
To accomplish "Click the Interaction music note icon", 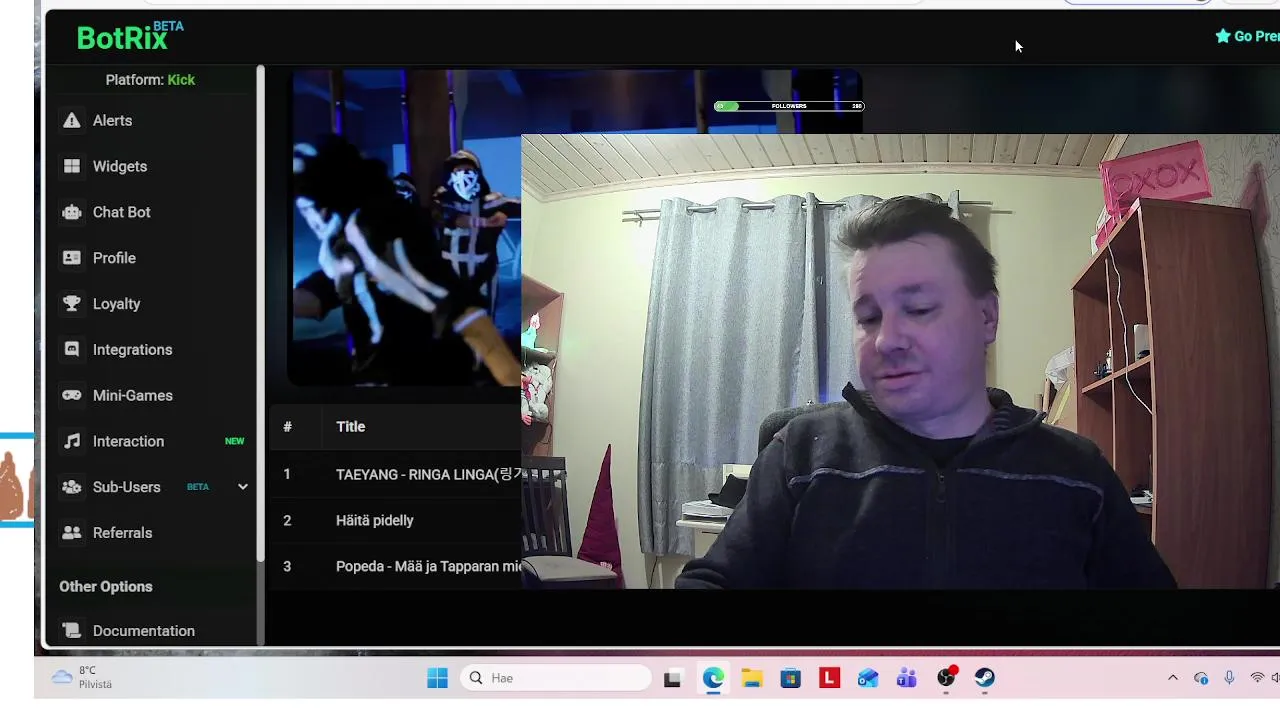I will 72,441.
